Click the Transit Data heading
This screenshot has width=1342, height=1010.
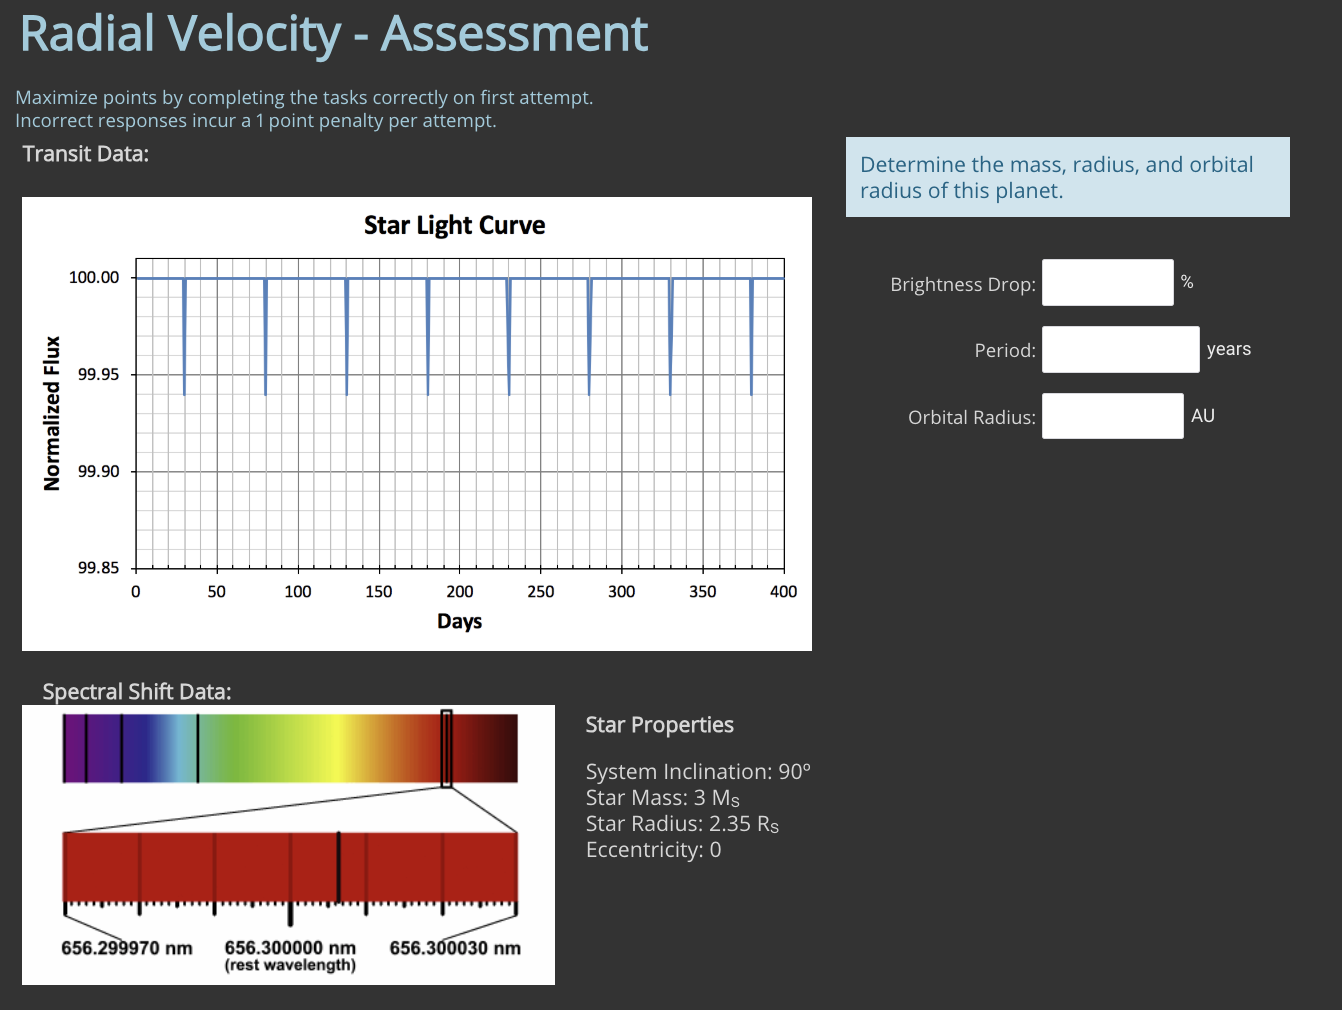[x=85, y=153]
